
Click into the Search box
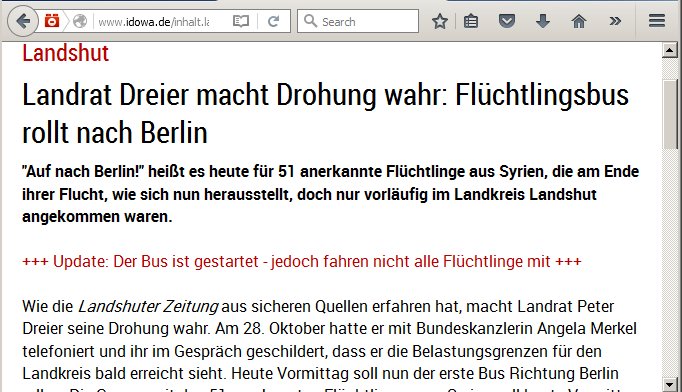click(358, 21)
